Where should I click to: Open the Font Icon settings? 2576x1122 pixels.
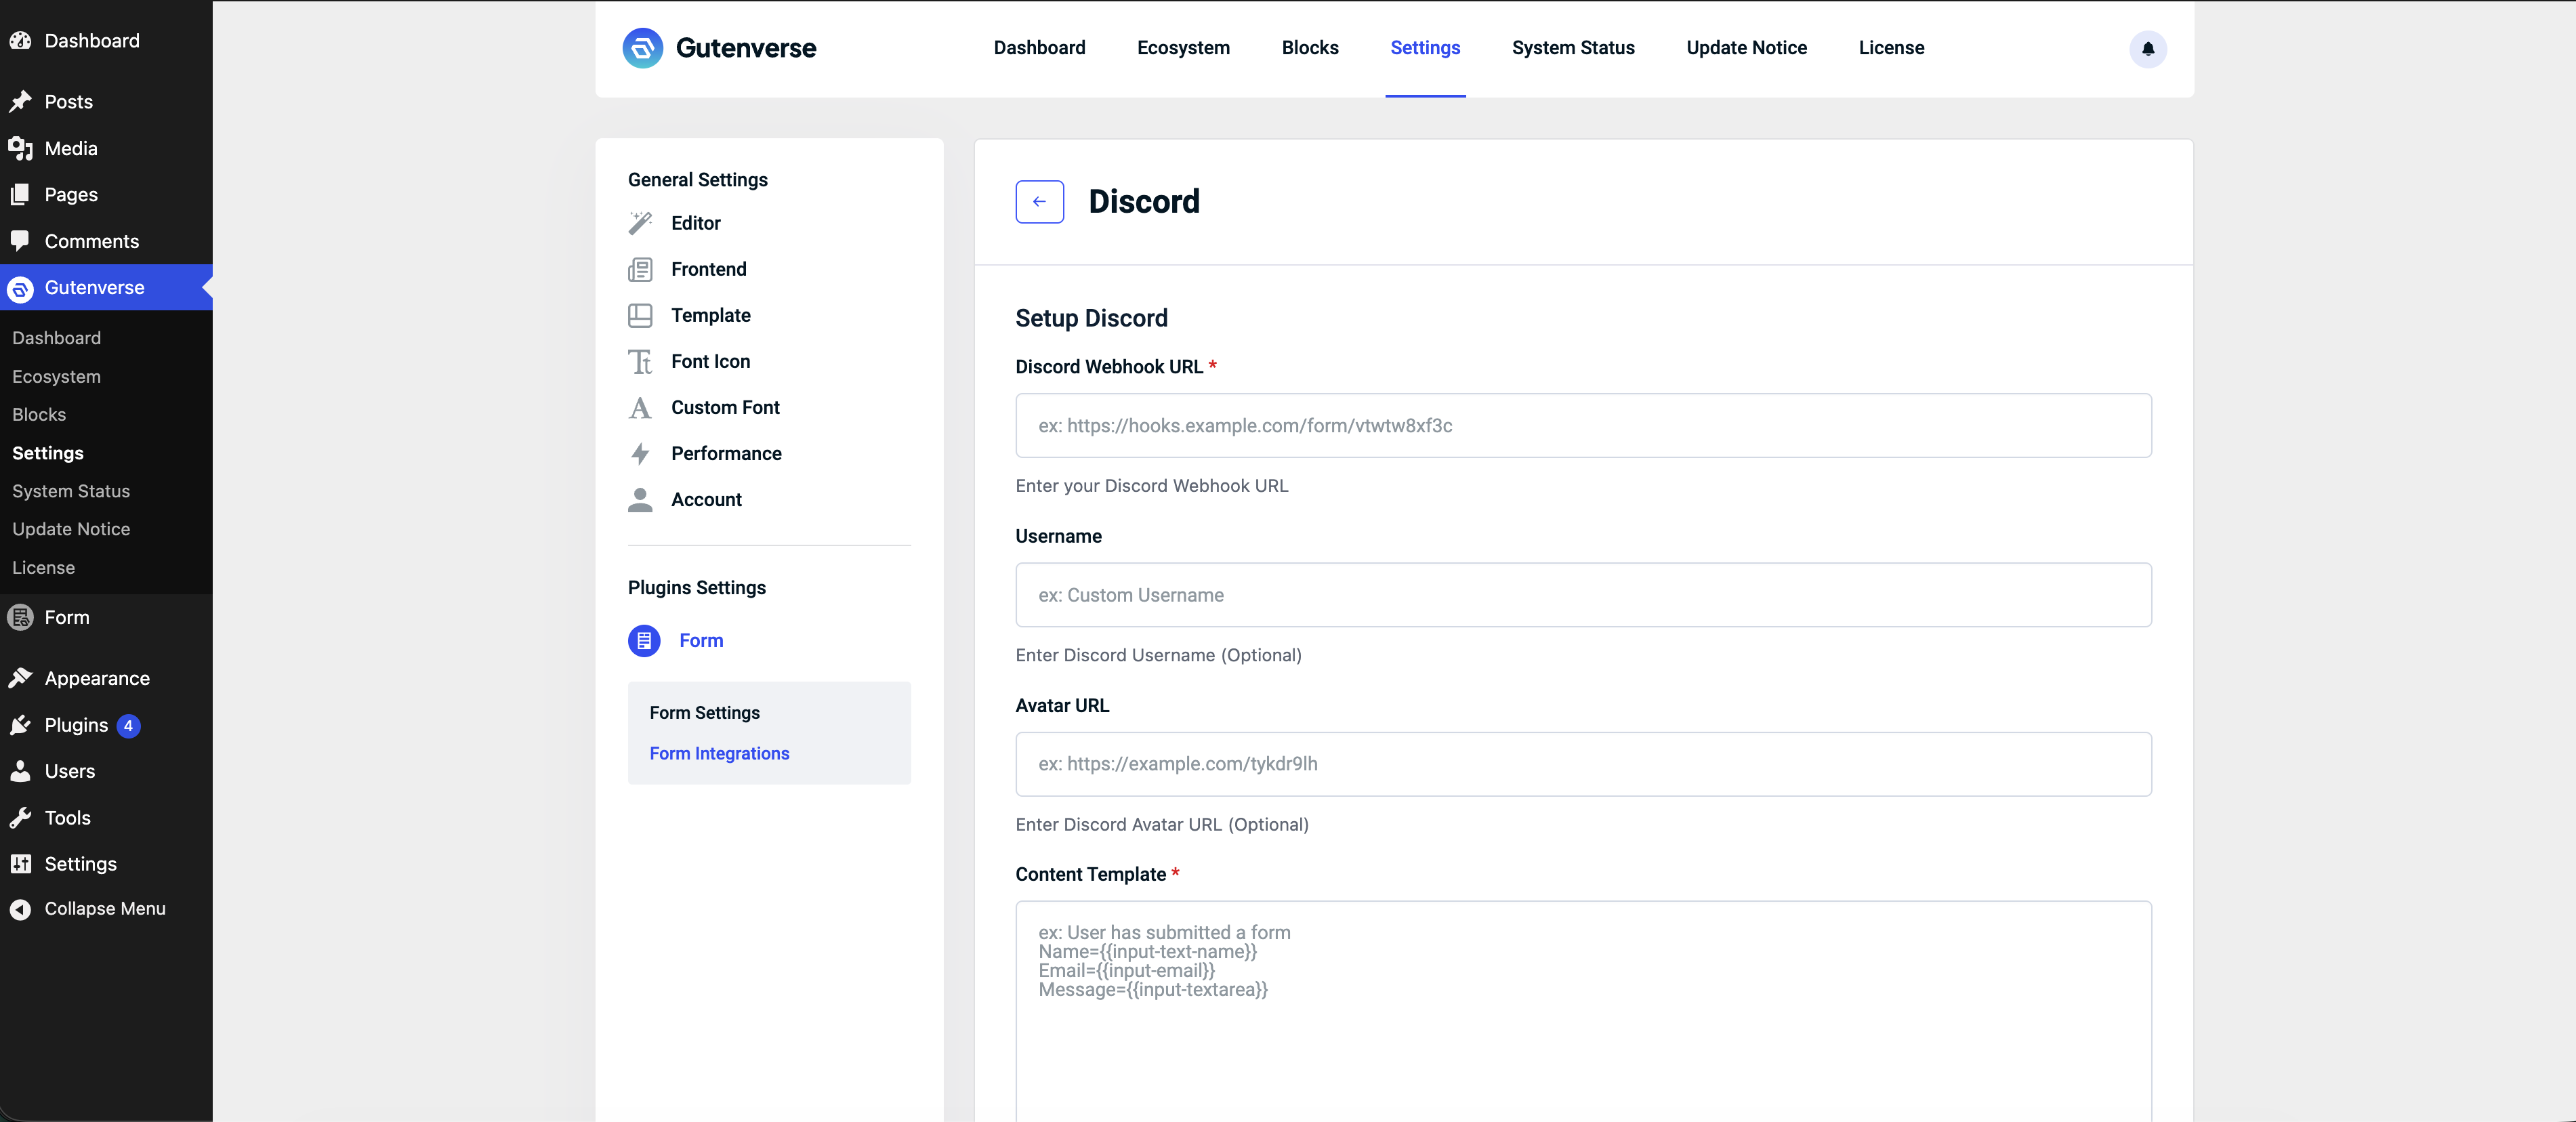coord(711,361)
